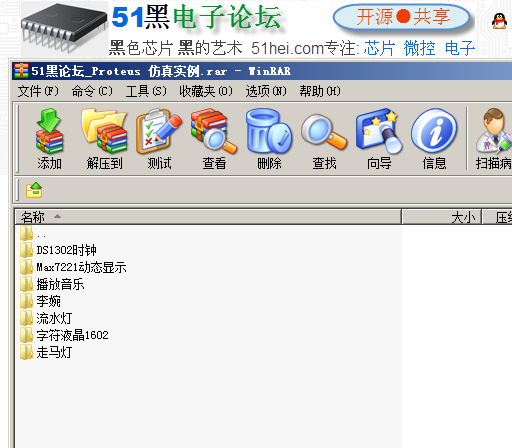Open the 收藏夹(O) menu
This screenshot has height=448, width=512.
click(x=206, y=91)
